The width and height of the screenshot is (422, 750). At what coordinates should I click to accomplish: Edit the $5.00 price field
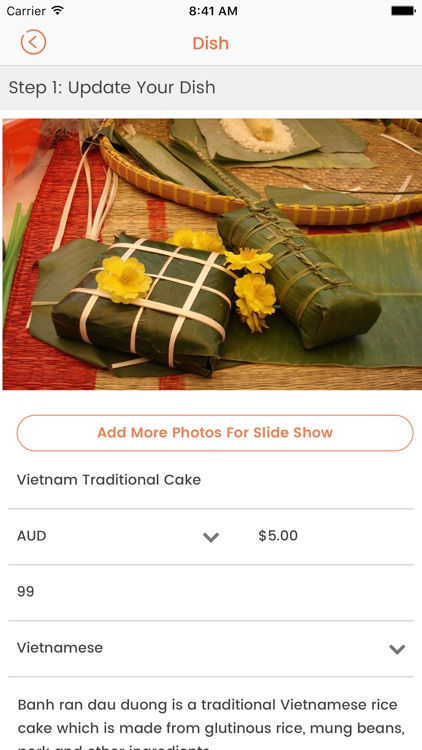click(x=330, y=536)
